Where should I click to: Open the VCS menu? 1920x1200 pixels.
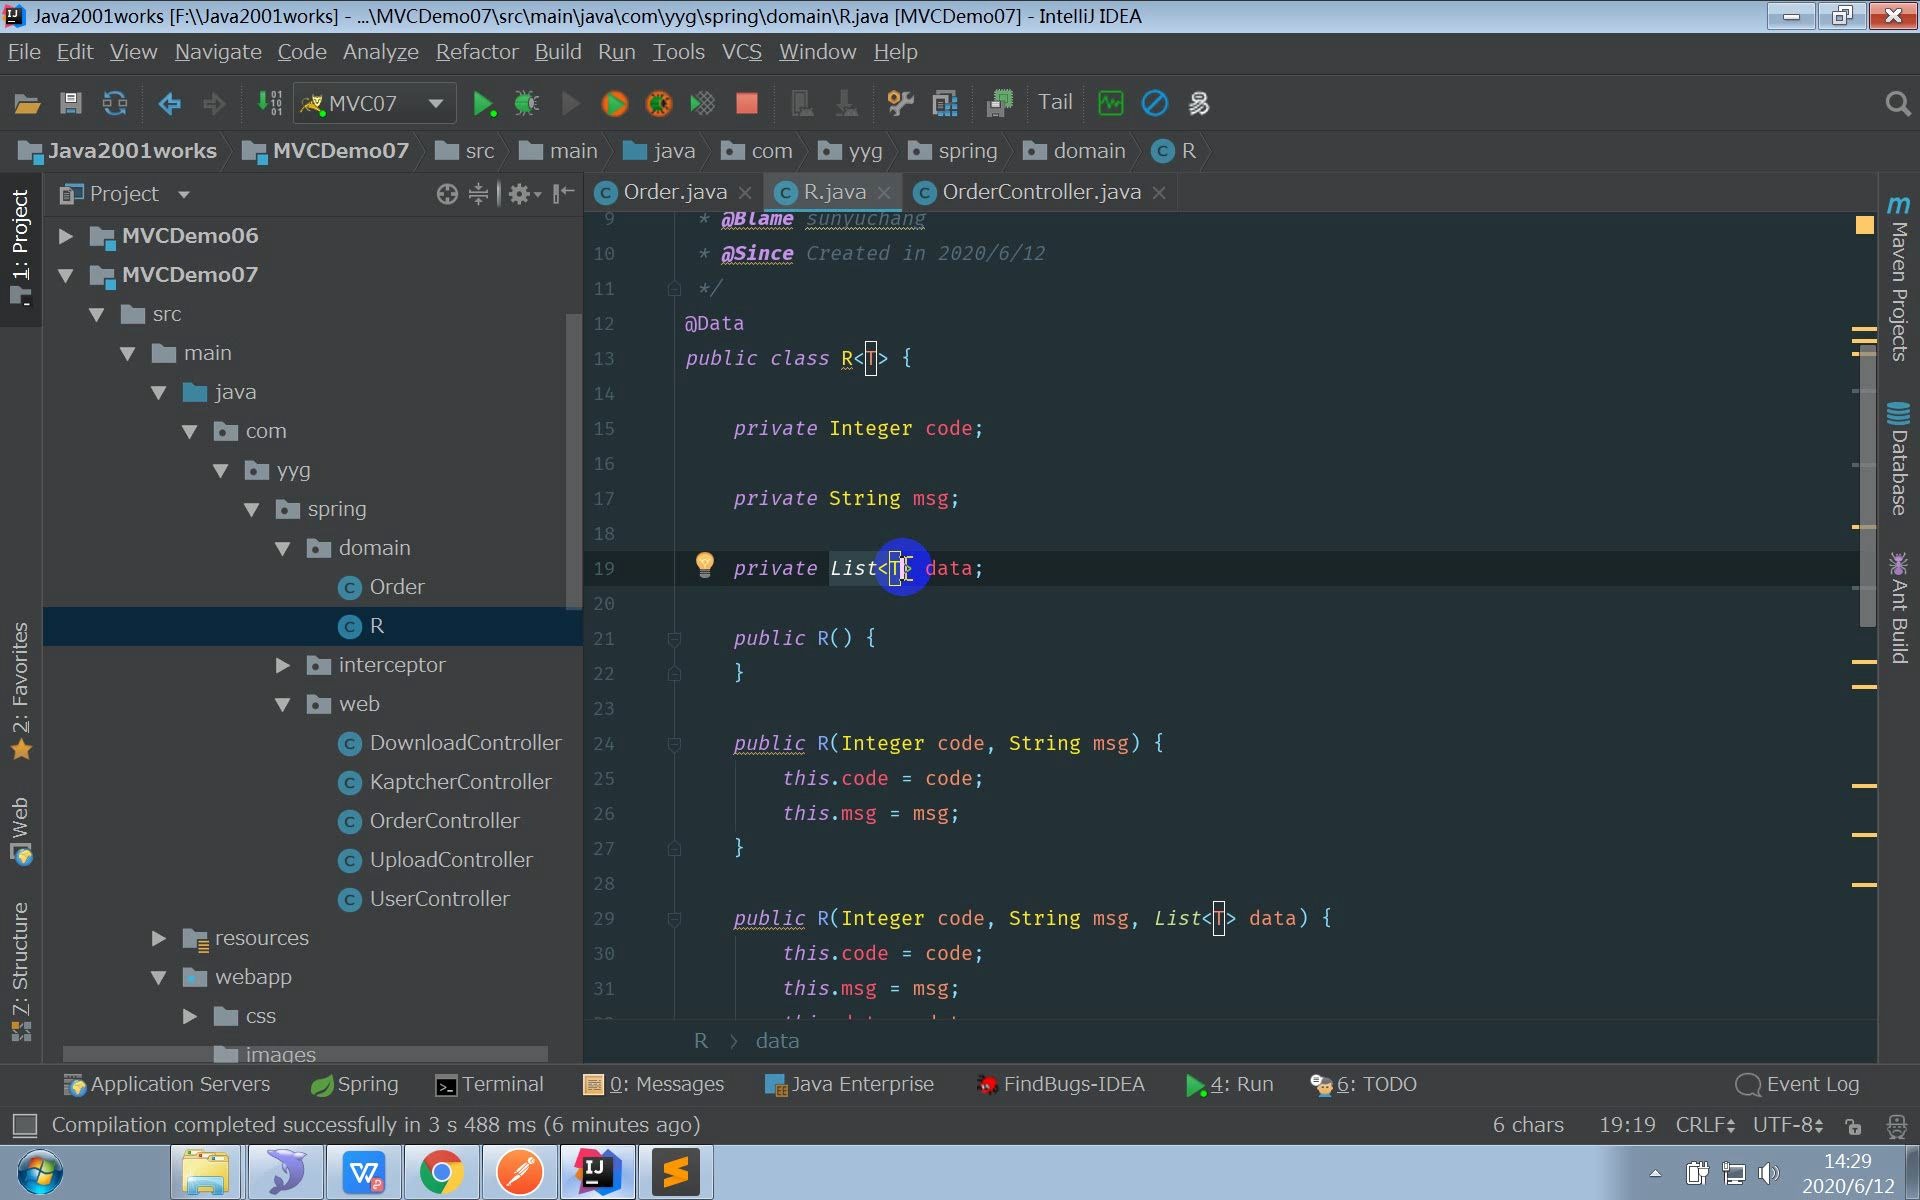[x=741, y=52]
